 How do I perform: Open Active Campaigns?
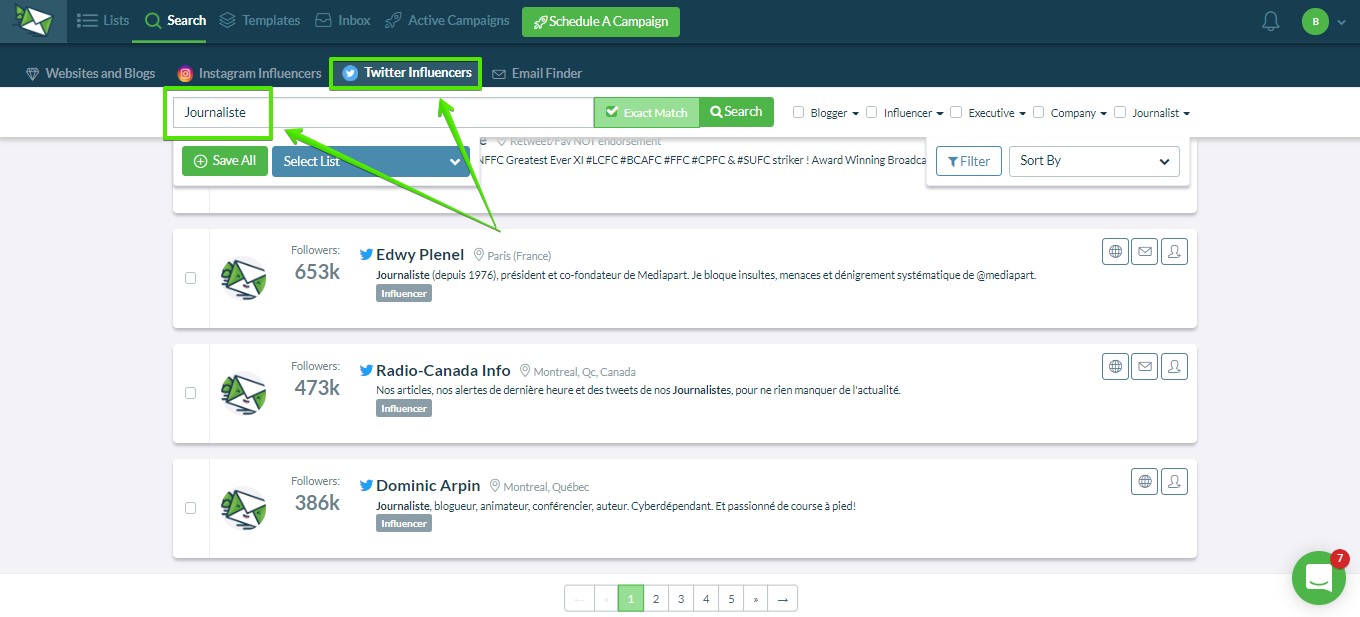pos(447,20)
